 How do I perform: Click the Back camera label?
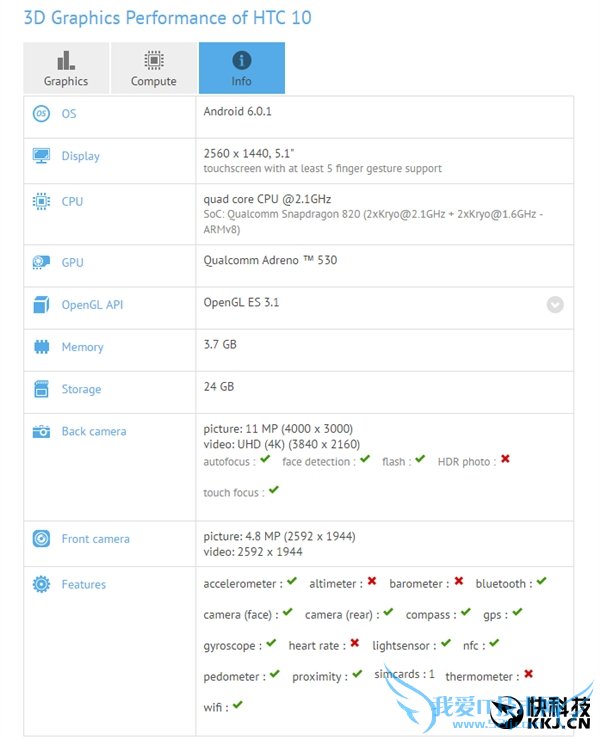(x=94, y=432)
